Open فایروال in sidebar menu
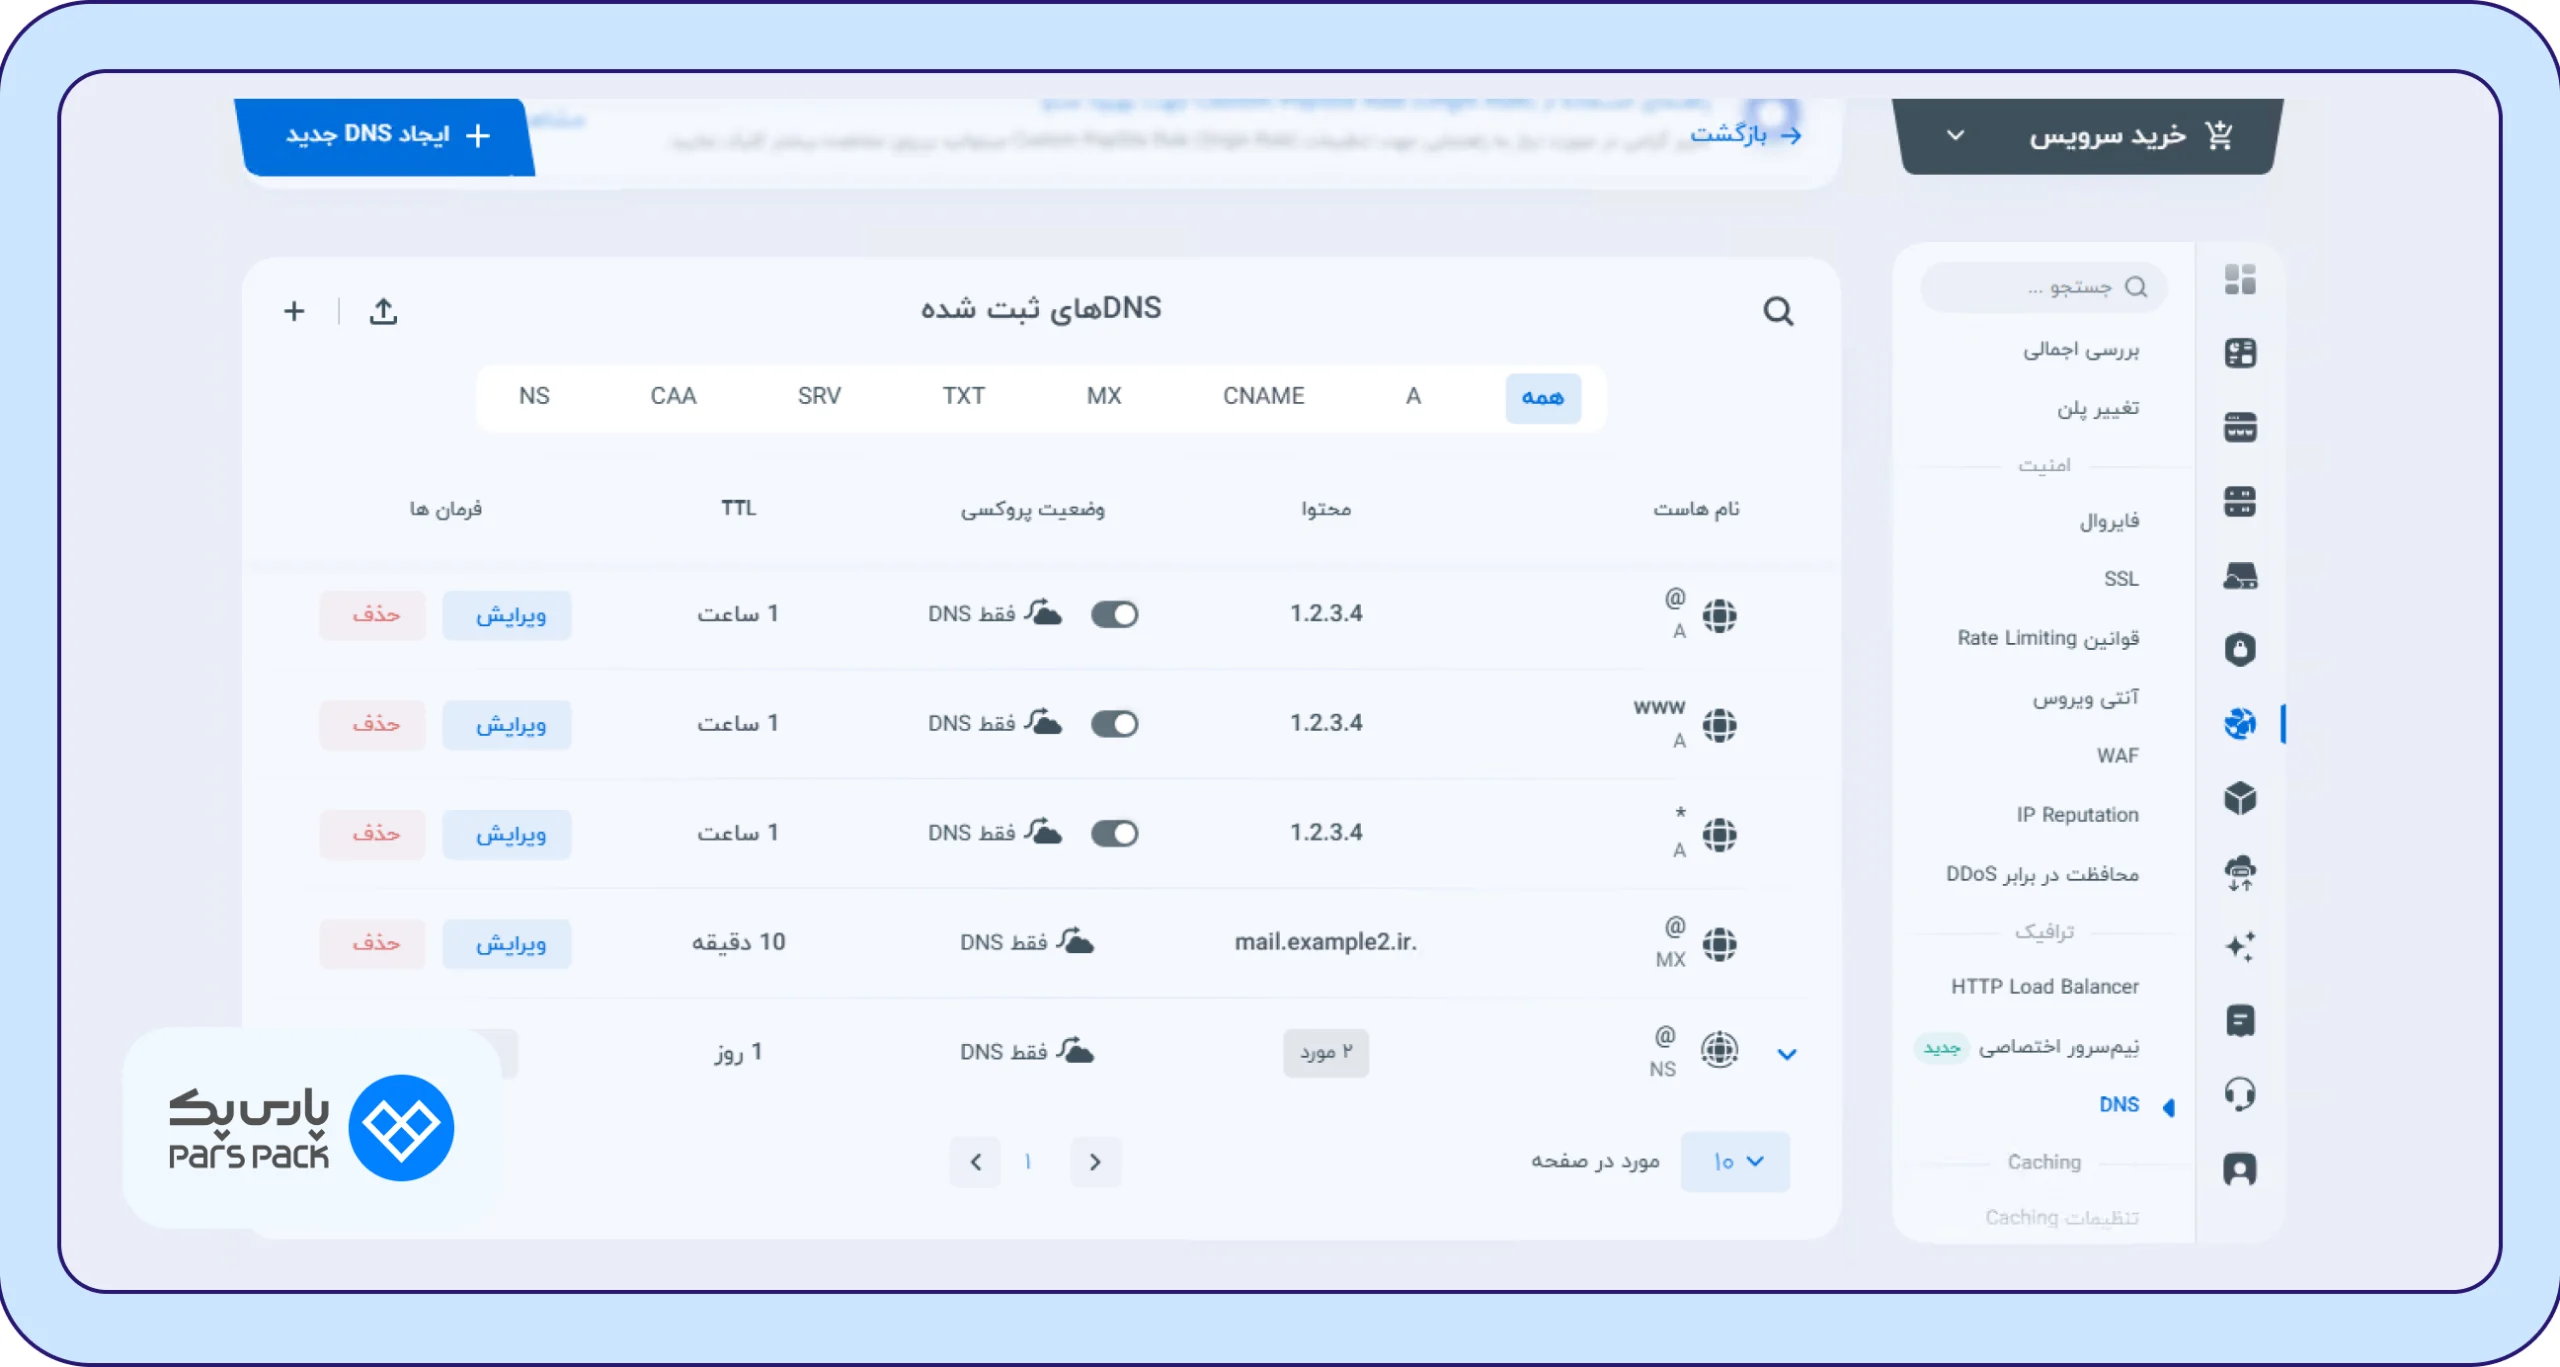 pyautogui.click(x=2110, y=521)
